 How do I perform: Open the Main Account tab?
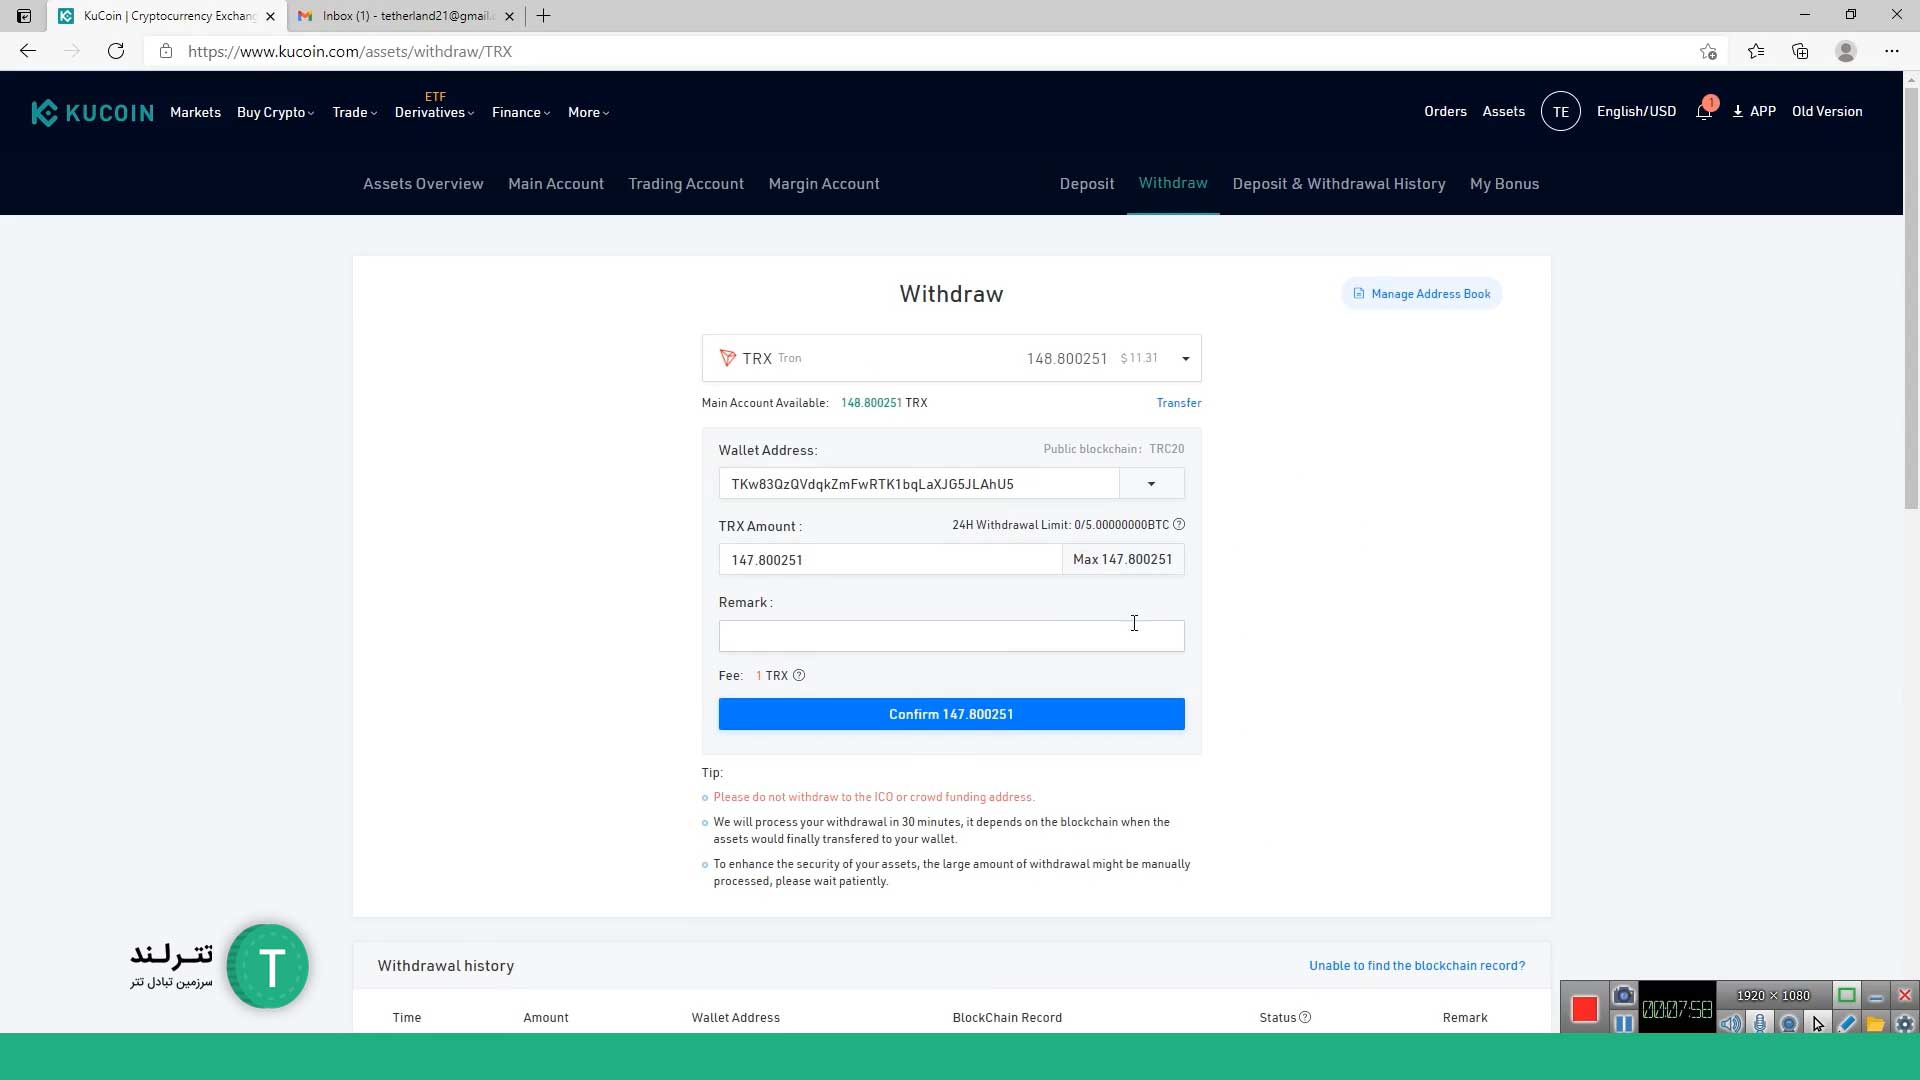click(x=556, y=184)
